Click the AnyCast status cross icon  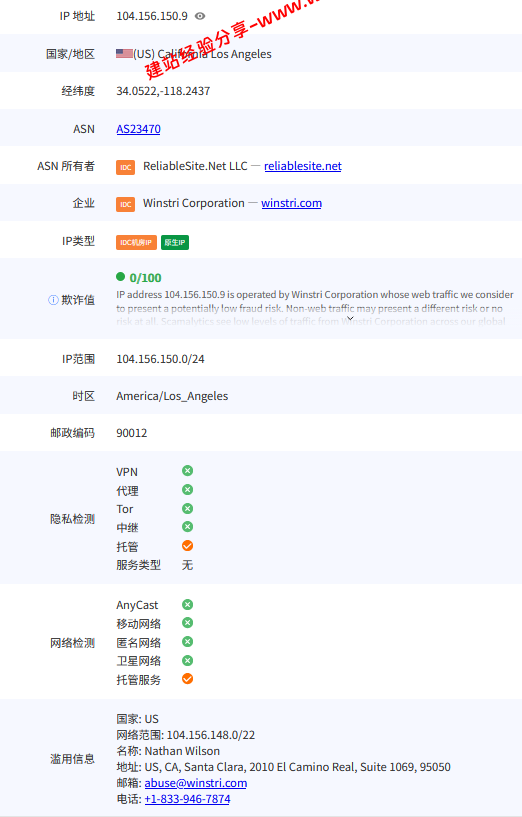(188, 604)
